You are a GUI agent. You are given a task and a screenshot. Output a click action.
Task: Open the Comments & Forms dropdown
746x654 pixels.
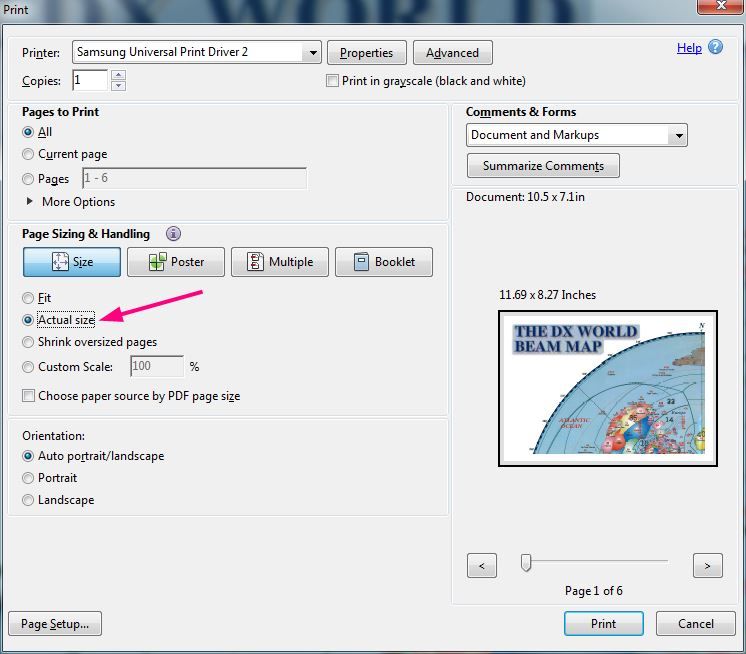[679, 135]
